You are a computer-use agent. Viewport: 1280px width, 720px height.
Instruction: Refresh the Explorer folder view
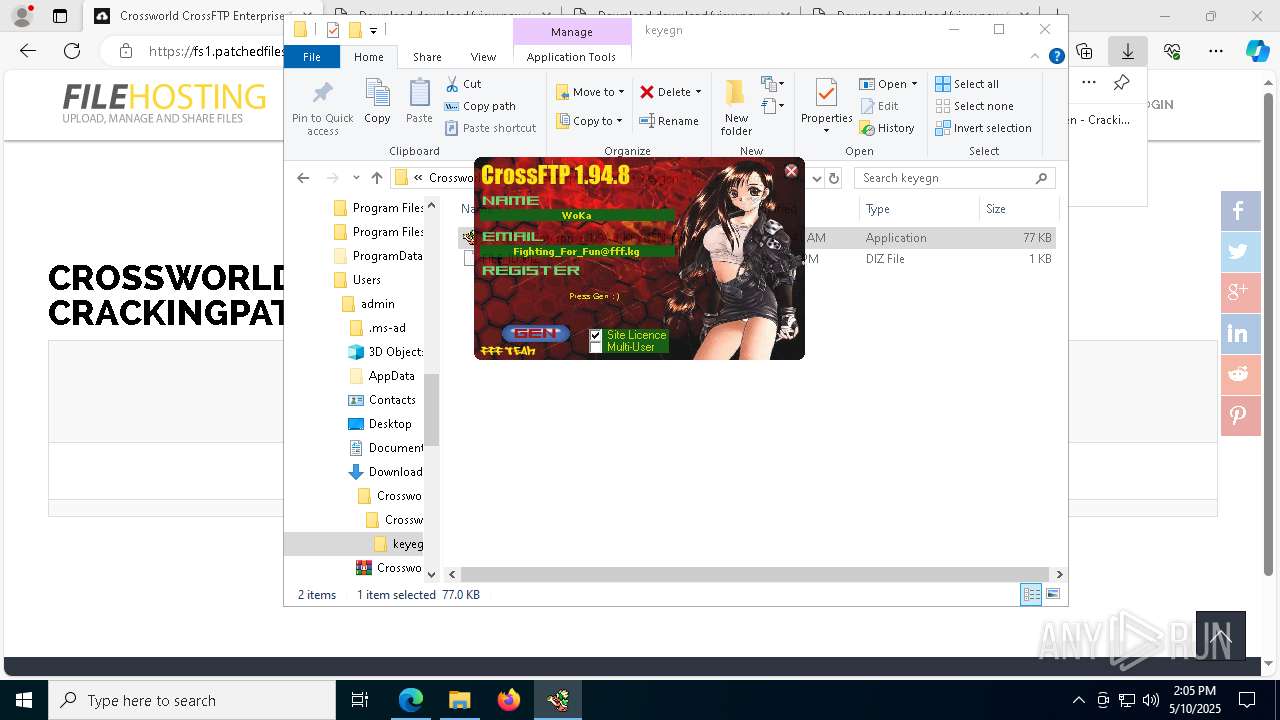pyautogui.click(x=834, y=178)
